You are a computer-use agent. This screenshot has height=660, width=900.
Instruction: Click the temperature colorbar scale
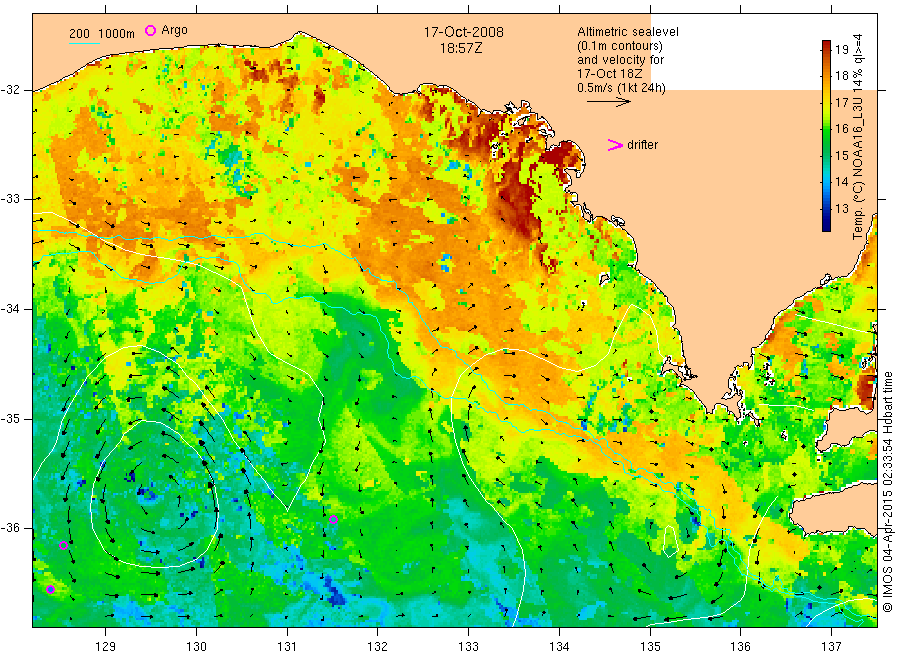827,136
